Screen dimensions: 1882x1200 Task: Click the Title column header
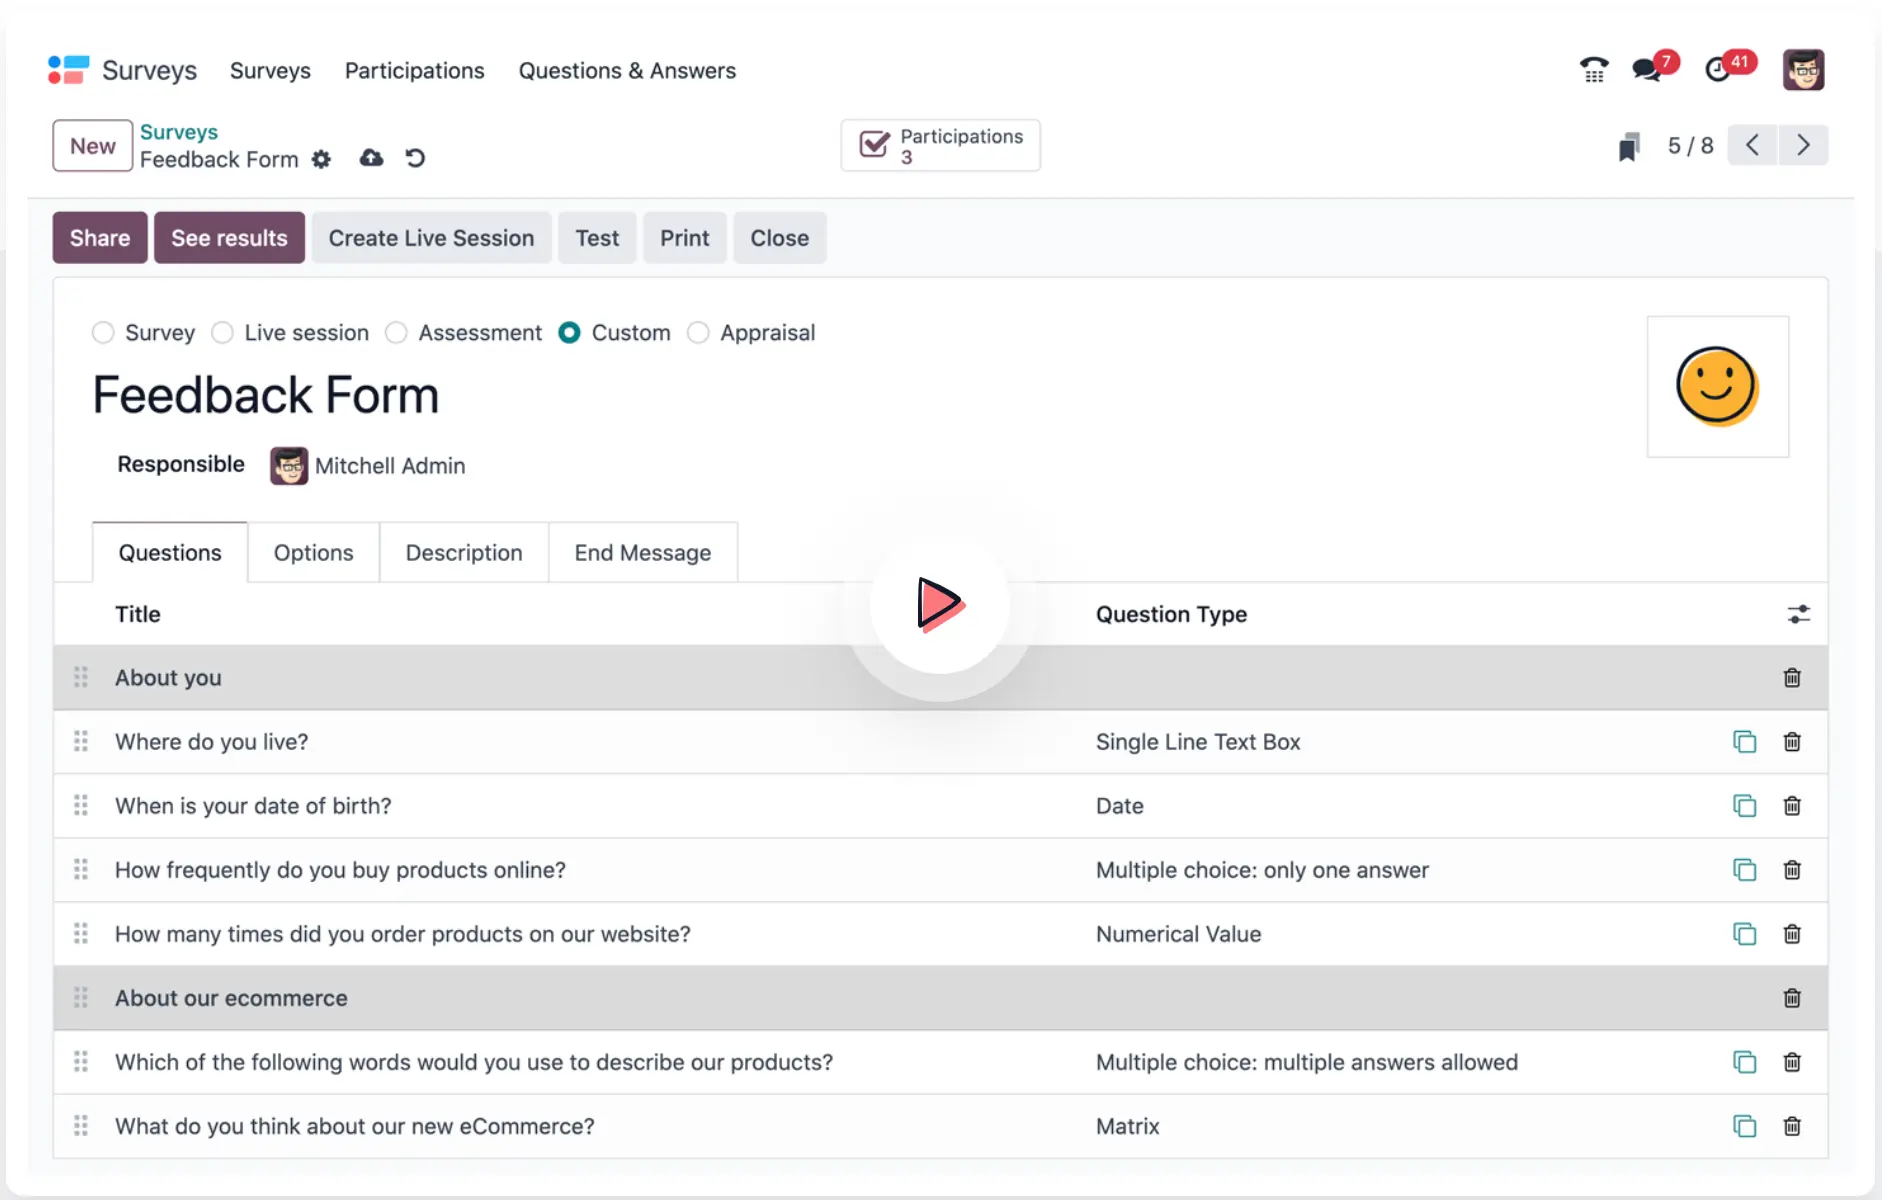click(138, 614)
